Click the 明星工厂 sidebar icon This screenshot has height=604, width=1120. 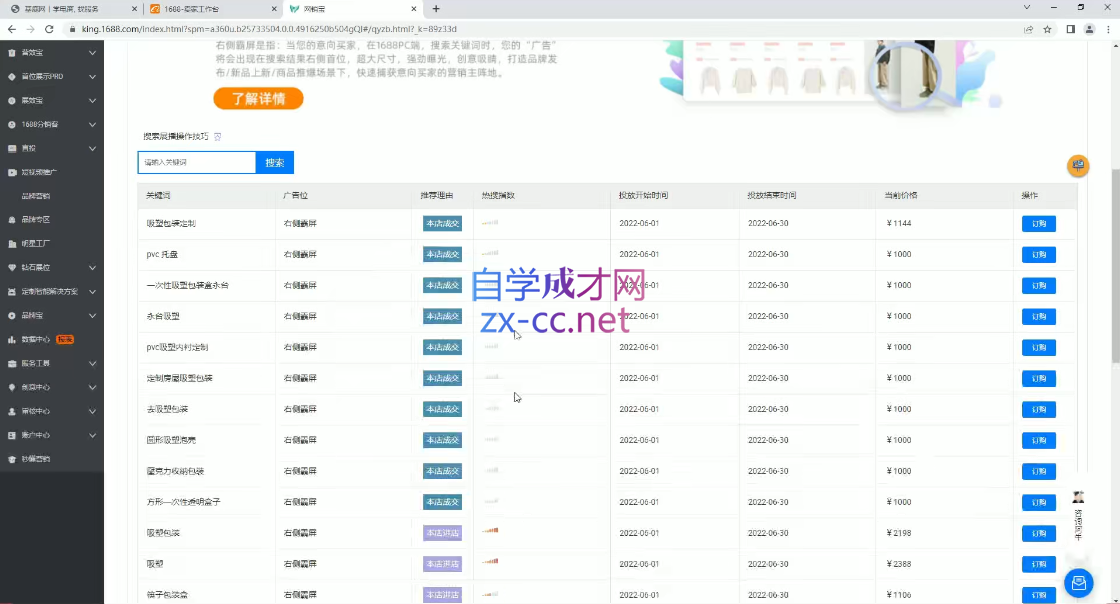[11, 244]
